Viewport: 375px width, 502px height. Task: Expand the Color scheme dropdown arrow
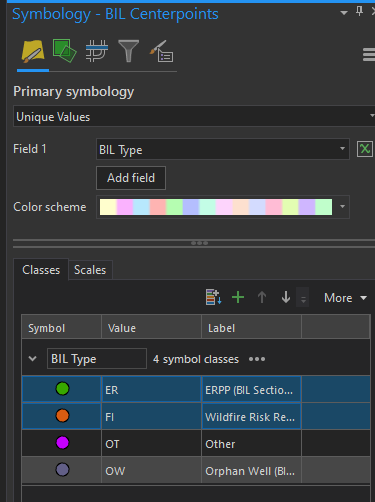342,207
